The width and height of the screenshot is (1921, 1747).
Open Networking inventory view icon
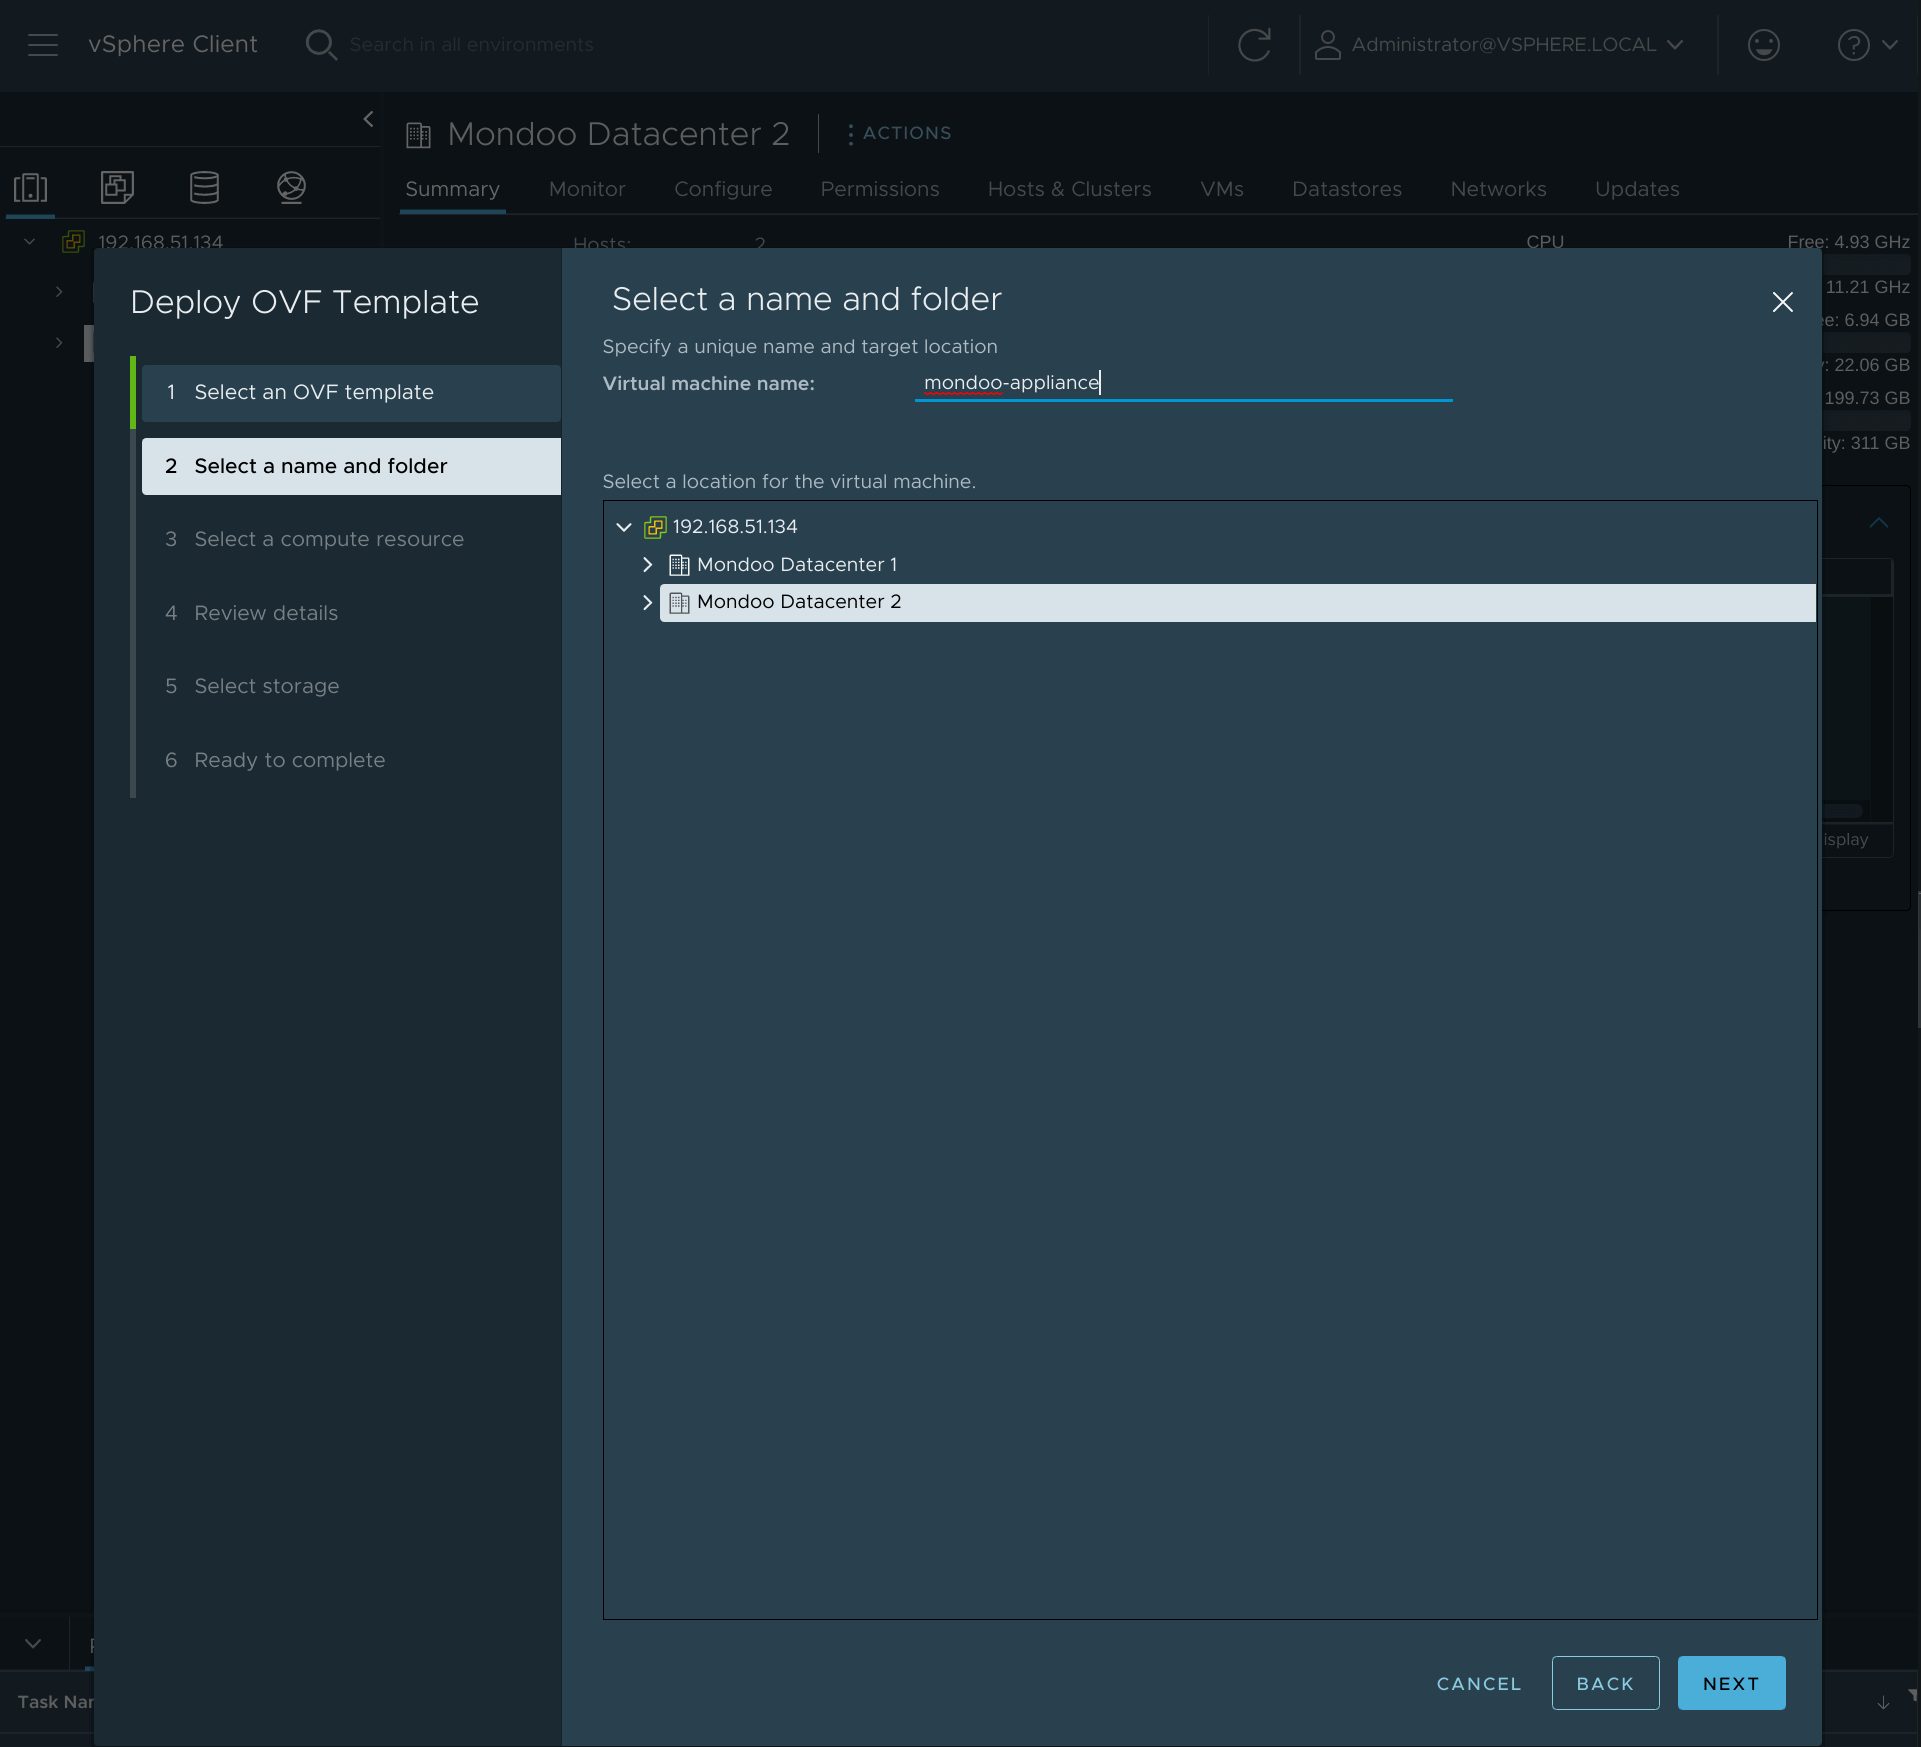click(x=291, y=187)
